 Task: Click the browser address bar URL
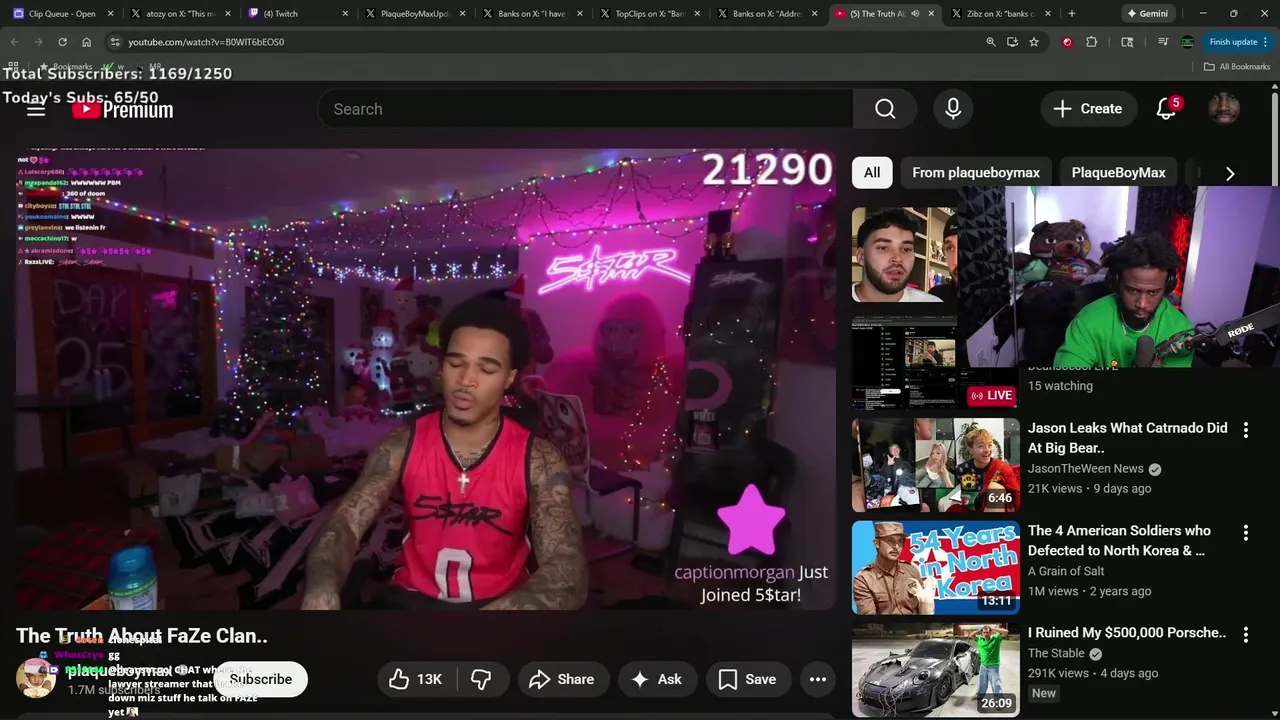coord(206,42)
